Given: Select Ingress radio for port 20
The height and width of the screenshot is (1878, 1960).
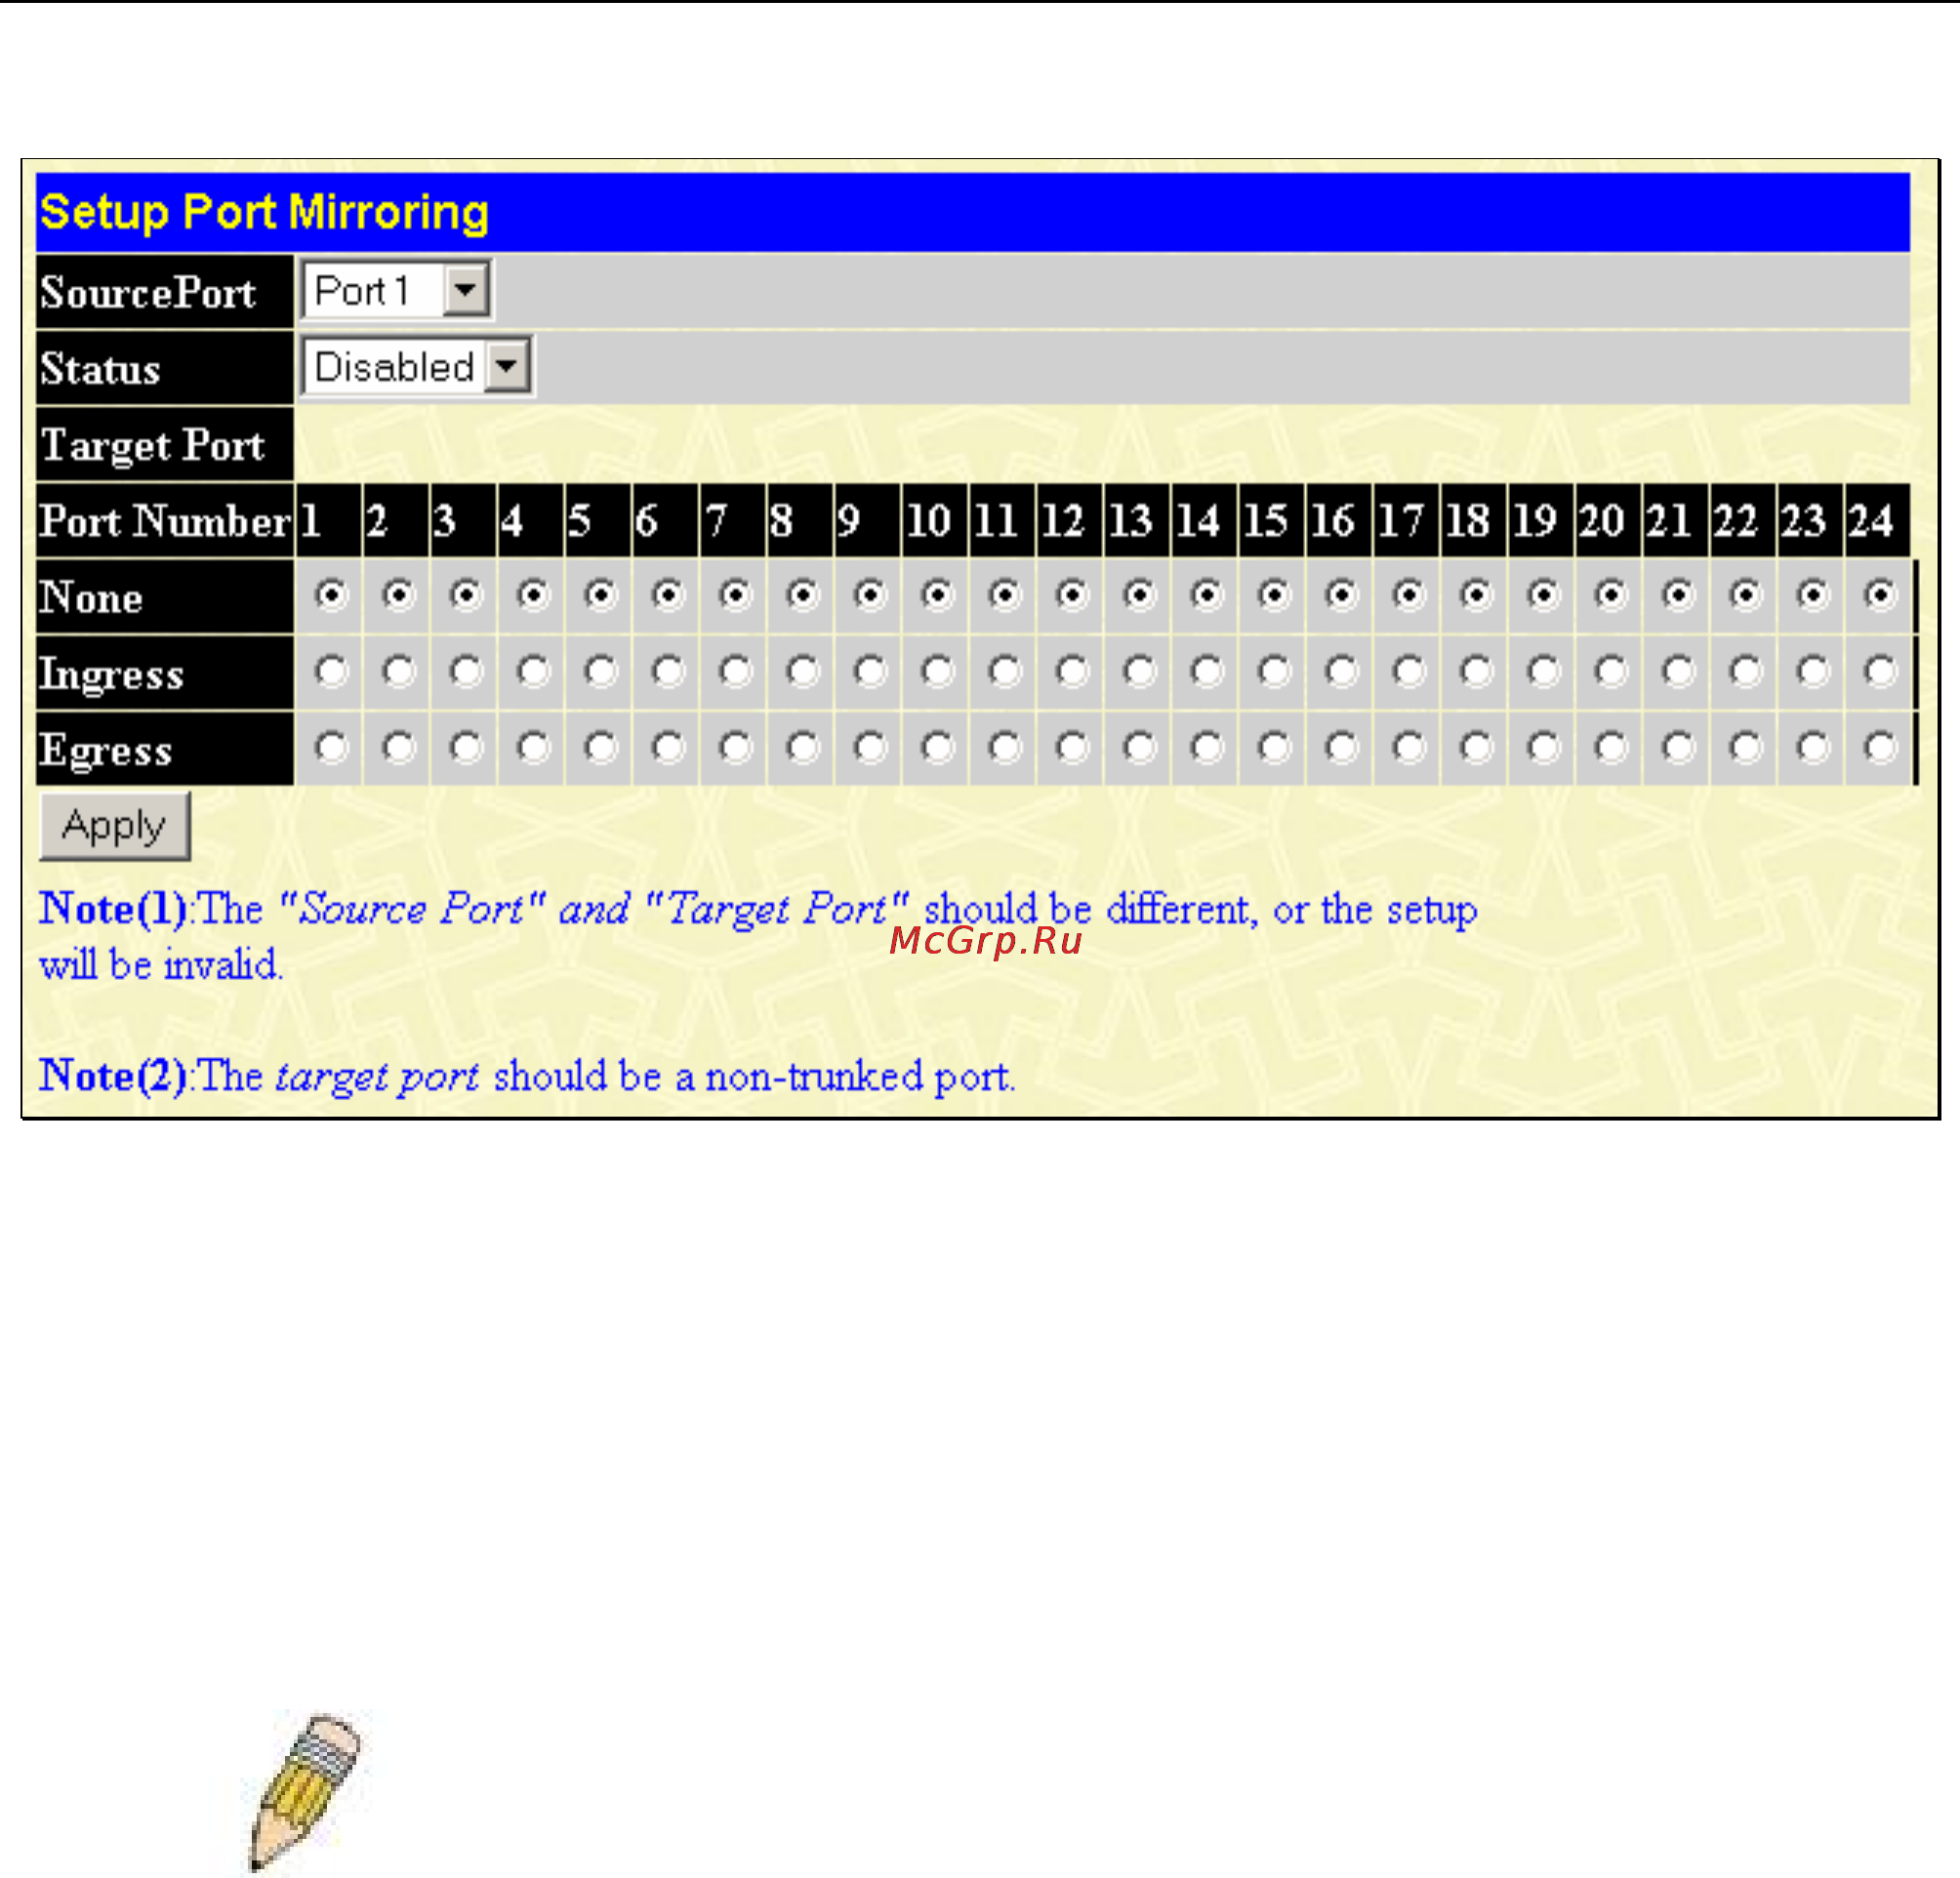Looking at the screenshot, I should pyautogui.click(x=1611, y=672).
